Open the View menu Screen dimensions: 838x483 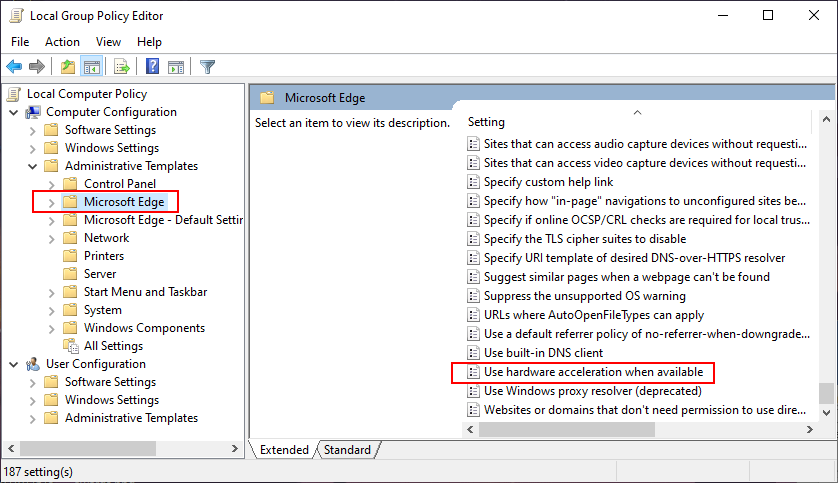click(109, 42)
